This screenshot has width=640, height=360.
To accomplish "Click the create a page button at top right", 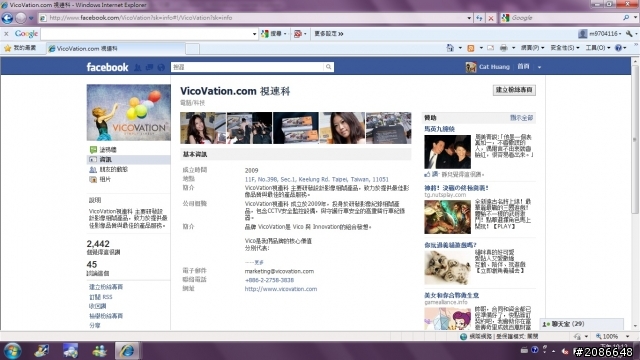I will (x=514, y=90).
